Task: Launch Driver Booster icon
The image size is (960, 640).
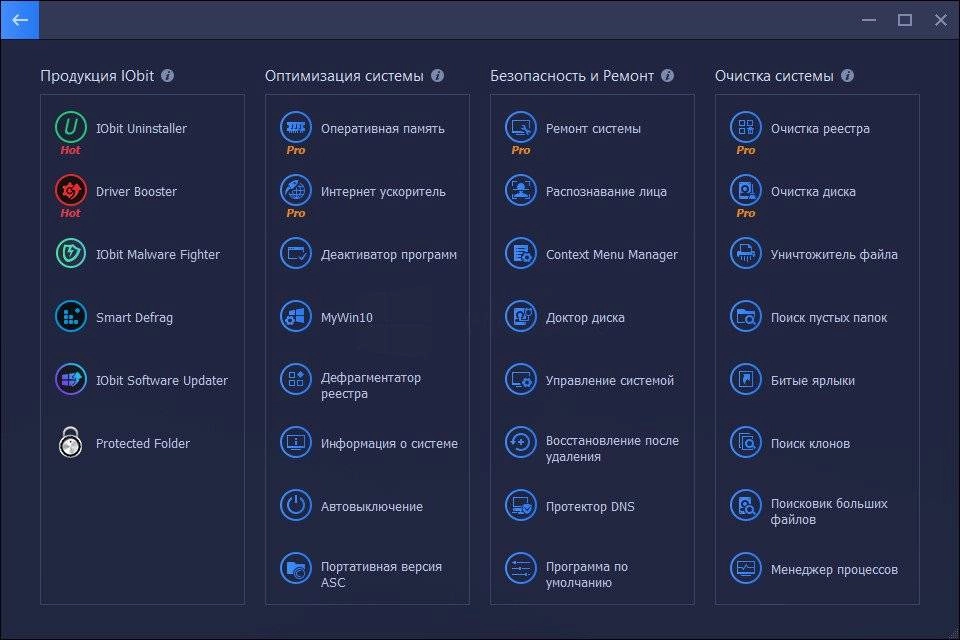Action: pos(71,190)
